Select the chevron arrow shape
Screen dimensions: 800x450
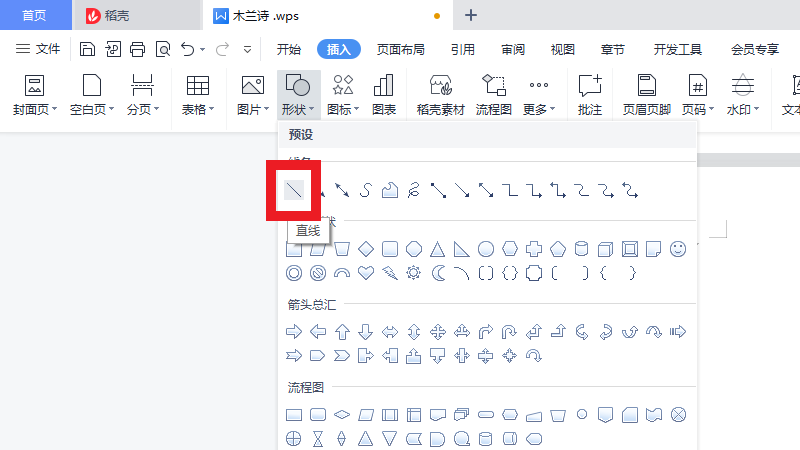[342, 356]
